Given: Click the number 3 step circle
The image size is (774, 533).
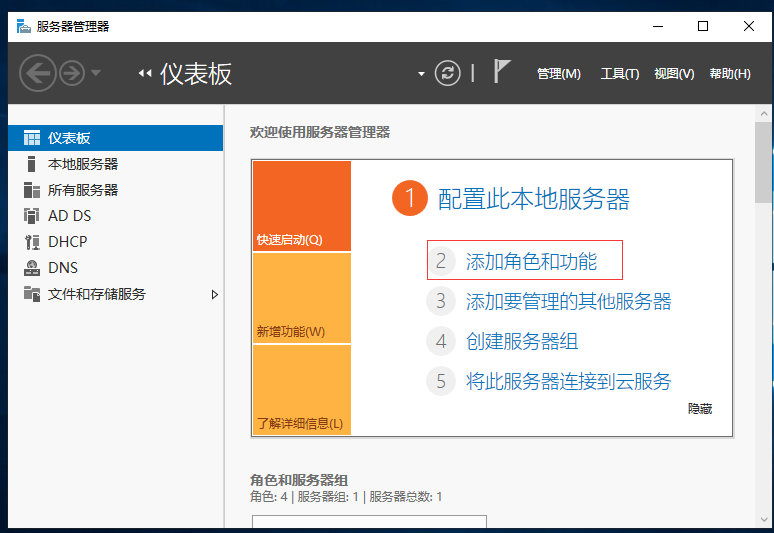Looking at the screenshot, I should pos(441,301).
